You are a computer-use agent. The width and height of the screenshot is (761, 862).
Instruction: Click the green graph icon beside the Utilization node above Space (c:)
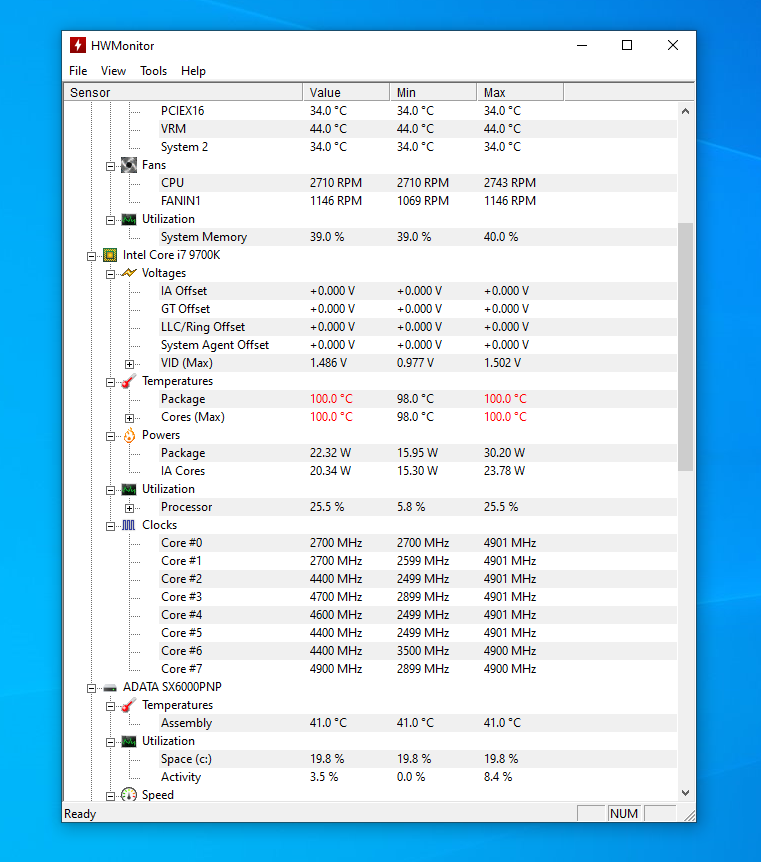[x=129, y=741]
